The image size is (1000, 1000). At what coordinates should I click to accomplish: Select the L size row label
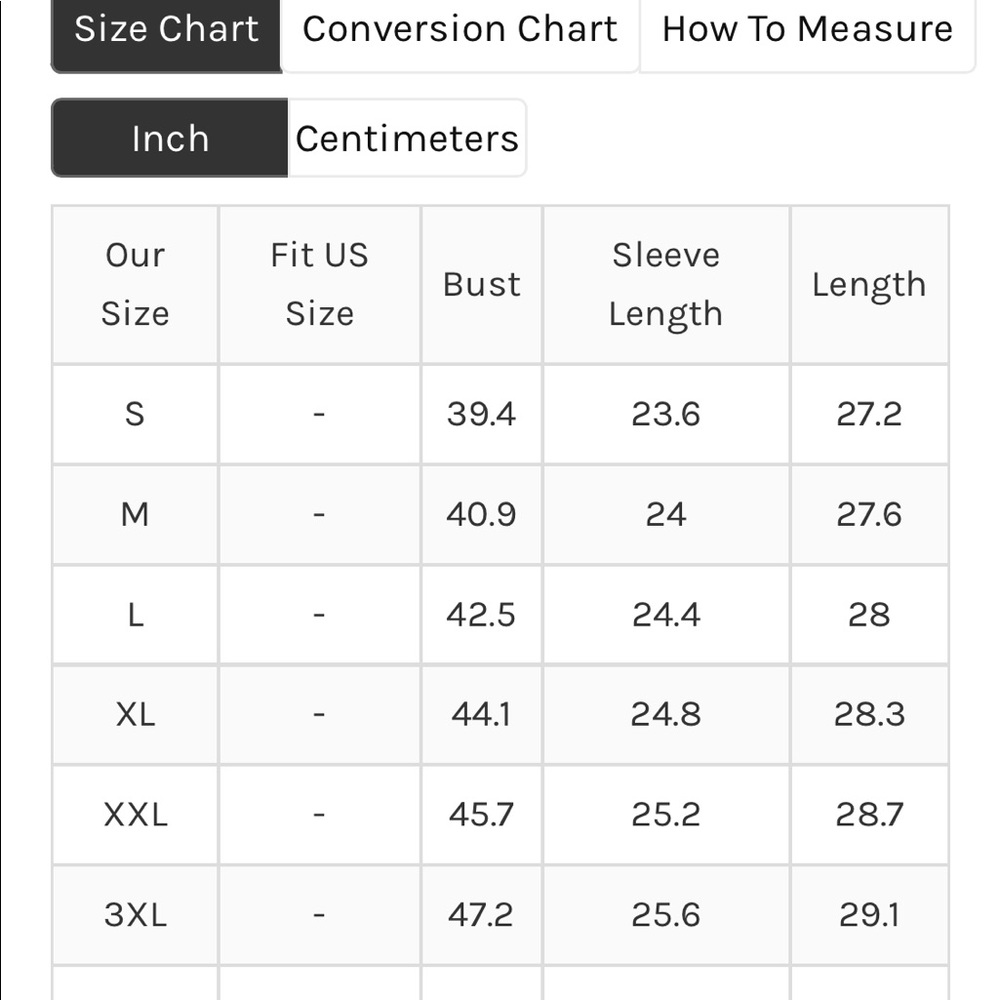(x=135, y=615)
